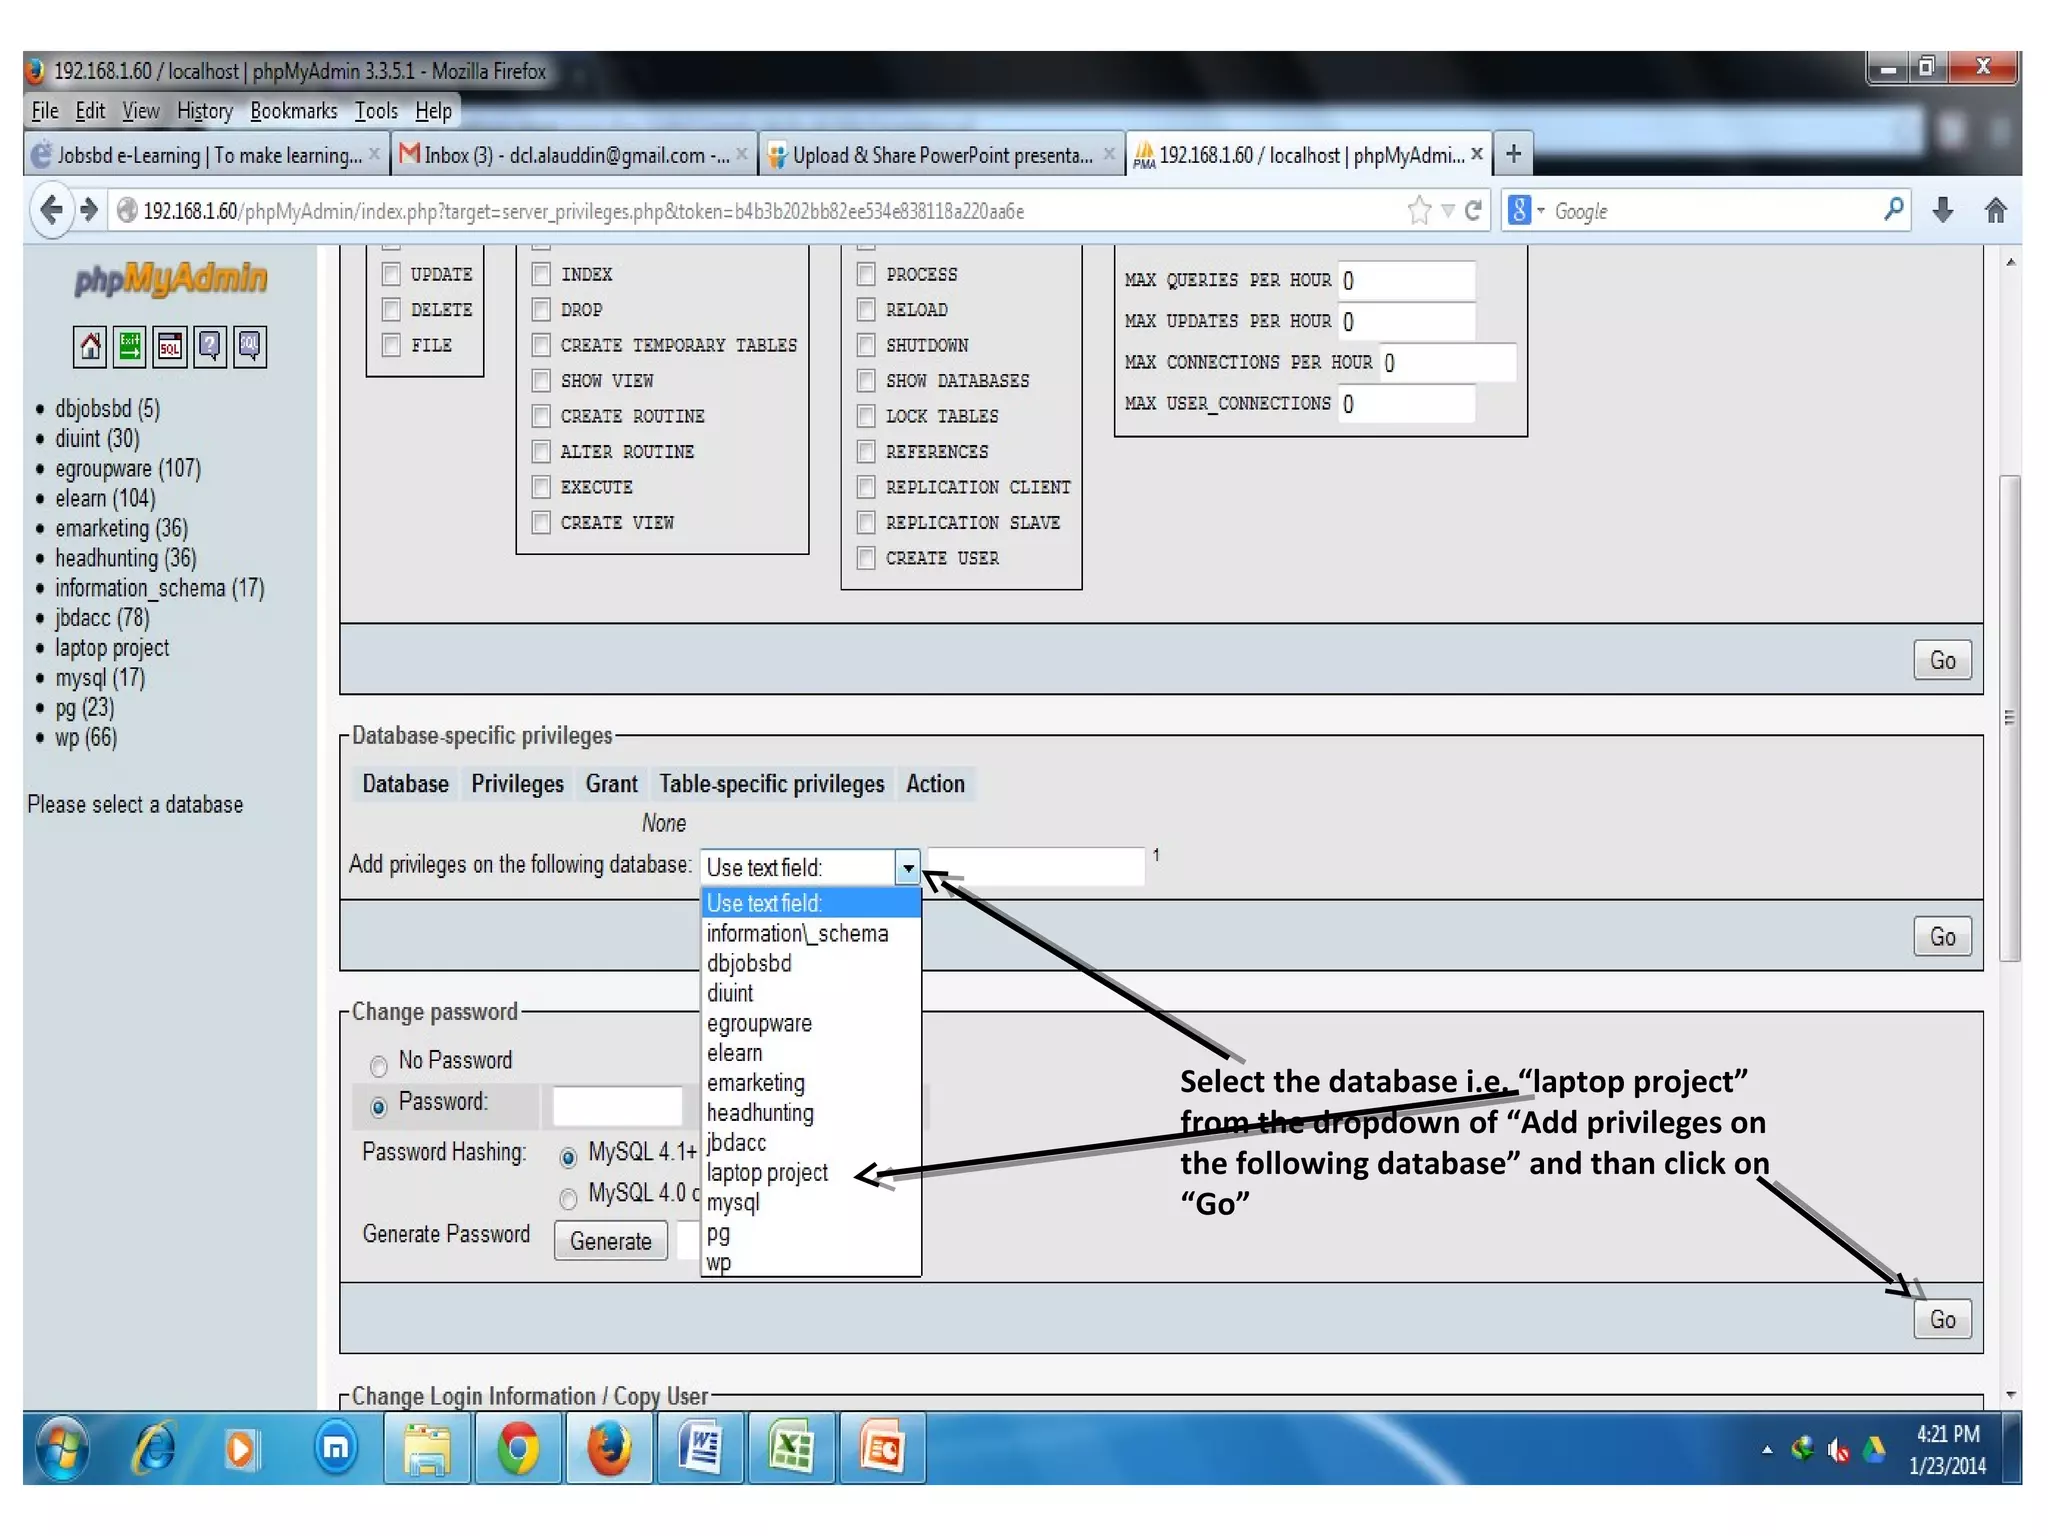Viewport: 2048px width, 1536px height.
Task: Check the REPLICATION CLIENT checkbox
Action: [x=866, y=487]
